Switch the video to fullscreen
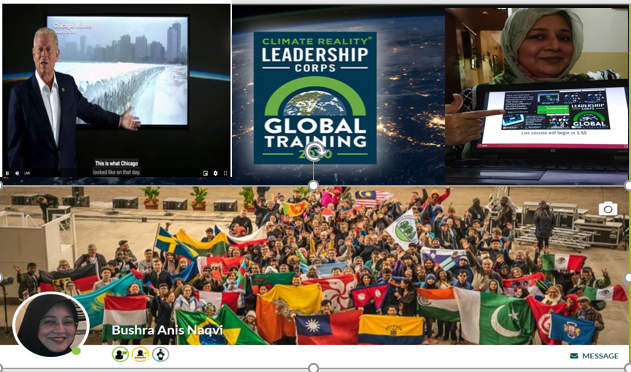Image resolution: width=631 pixels, height=372 pixels. (x=225, y=173)
